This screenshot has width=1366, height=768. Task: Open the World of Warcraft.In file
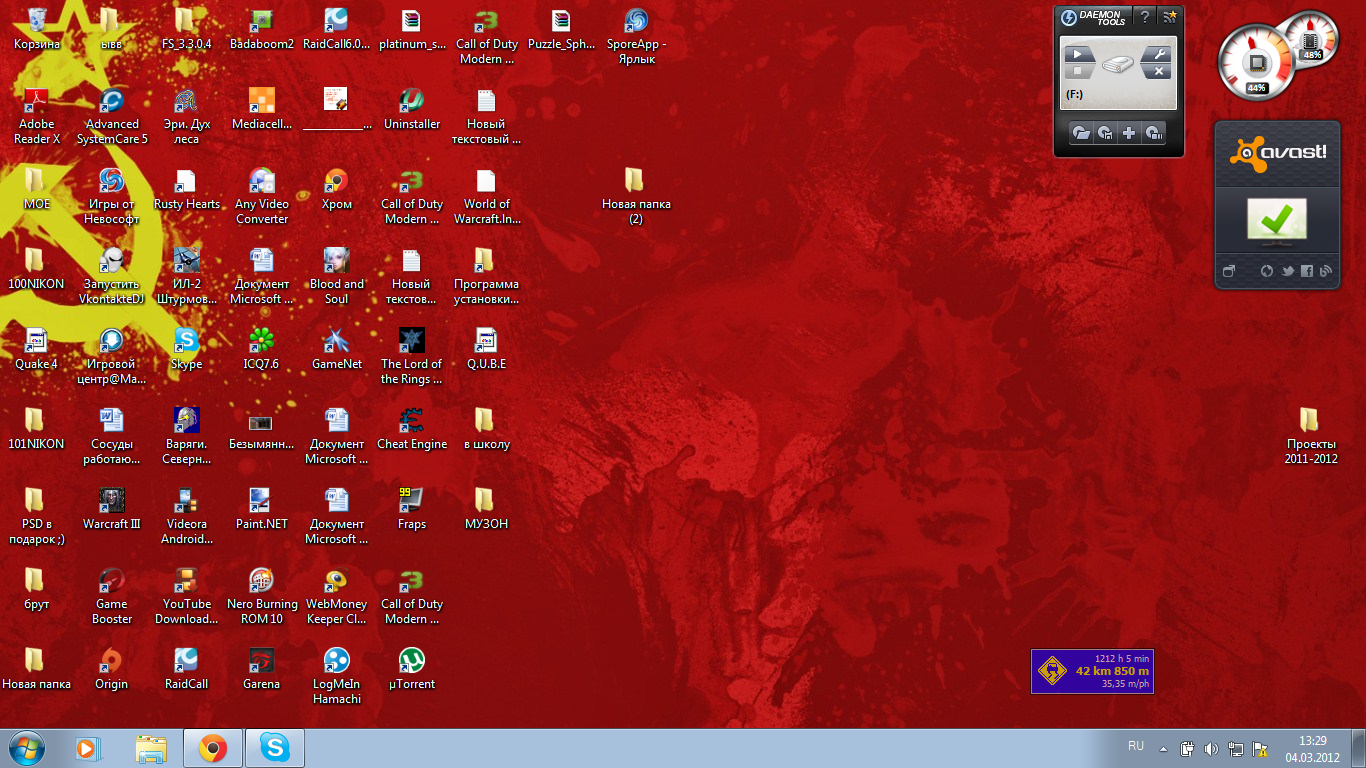[487, 195]
